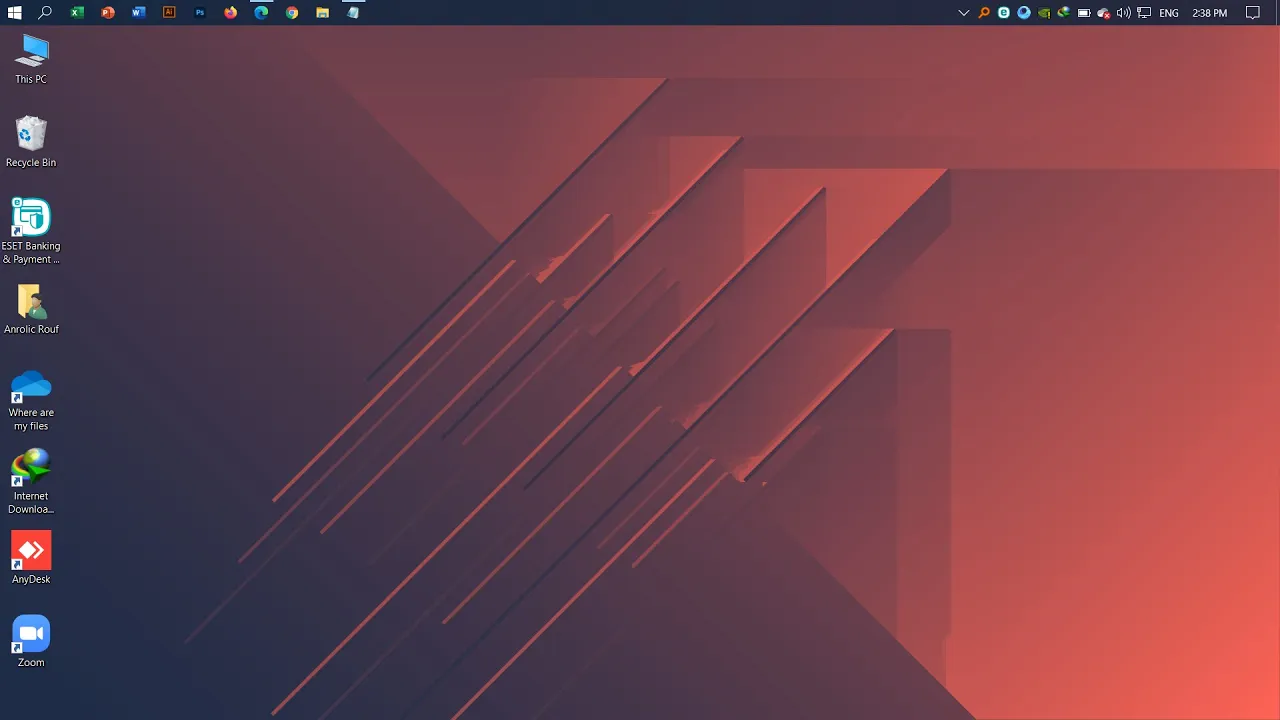Open Microsoft Edge from the taskbar
This screenshot has height=720, width=1280.
261,13
